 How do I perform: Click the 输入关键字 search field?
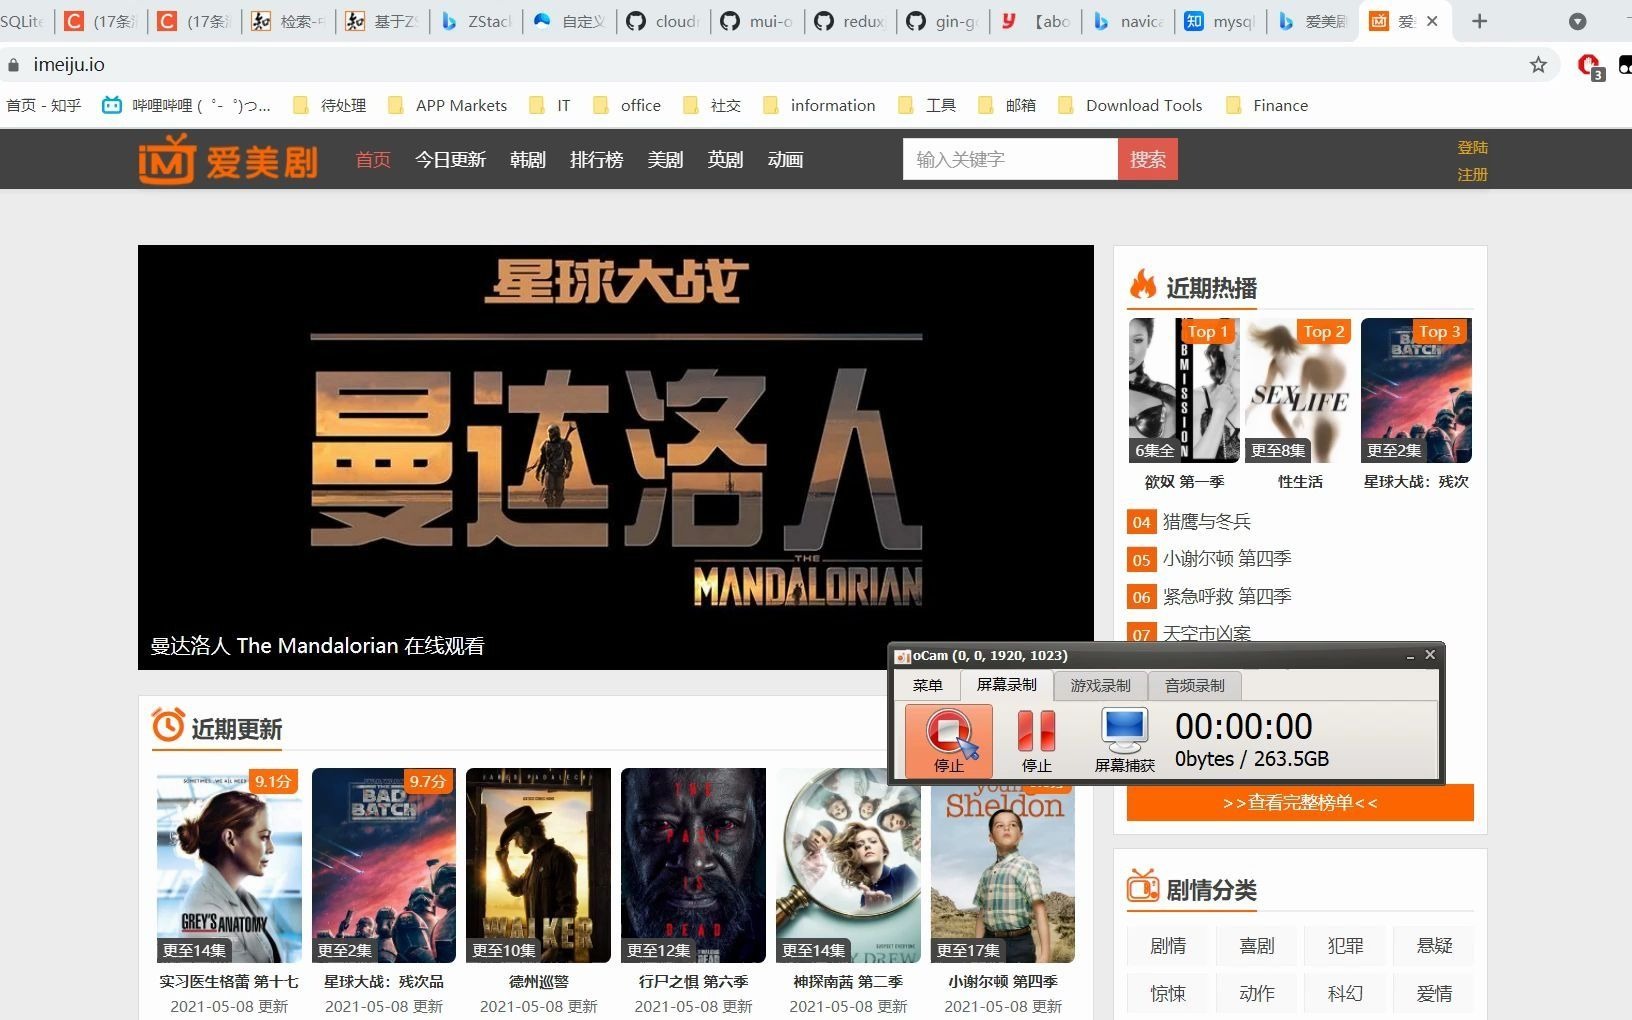click(x=1010, y=159)
